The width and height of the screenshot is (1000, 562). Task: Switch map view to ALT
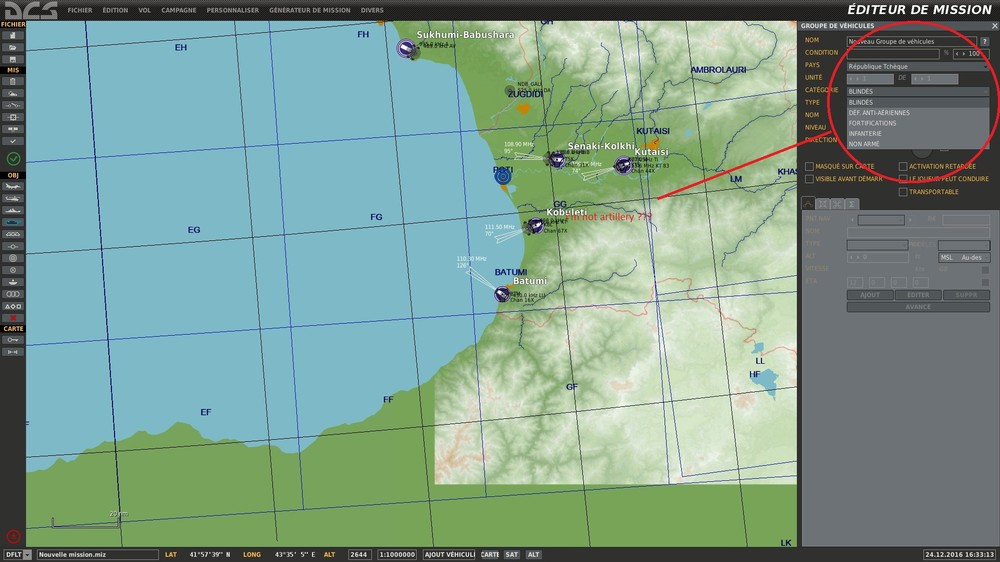pos(533,555)
